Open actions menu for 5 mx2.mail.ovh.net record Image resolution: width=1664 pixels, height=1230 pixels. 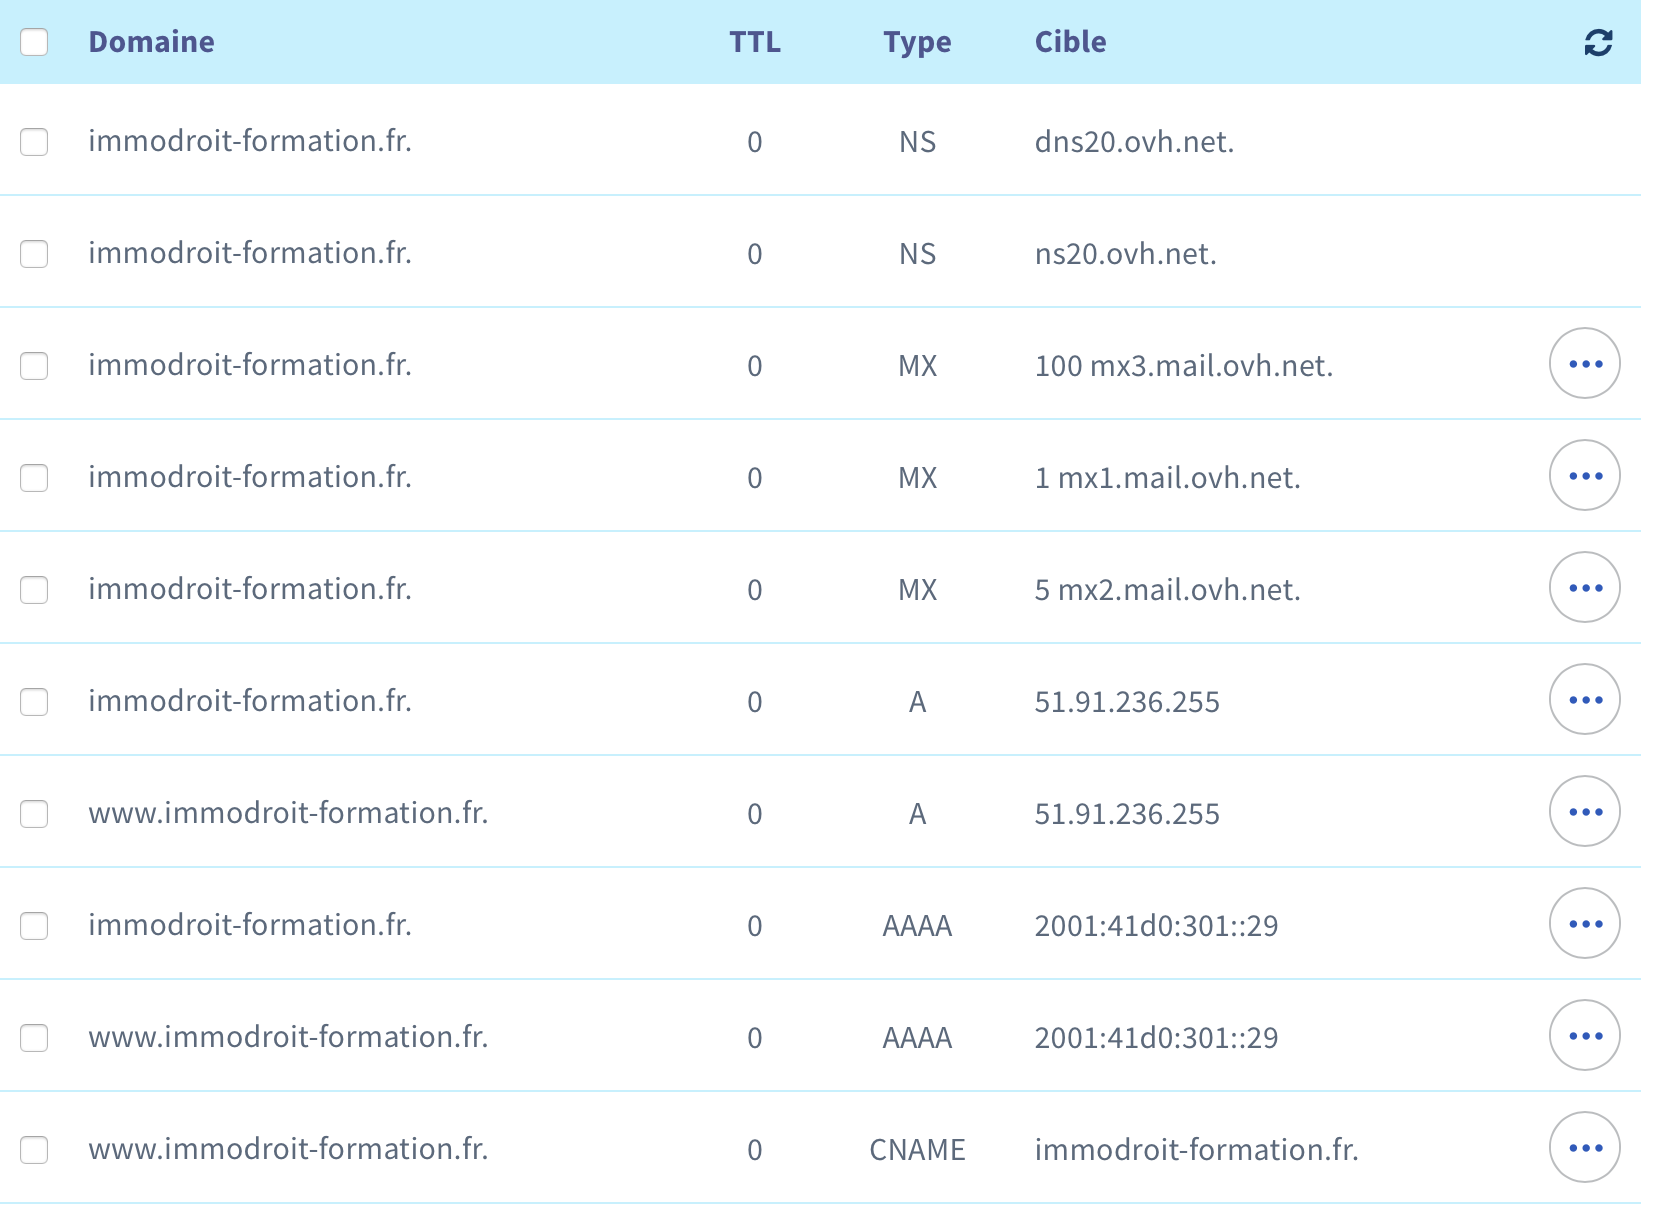click(x=1584, y=588)
